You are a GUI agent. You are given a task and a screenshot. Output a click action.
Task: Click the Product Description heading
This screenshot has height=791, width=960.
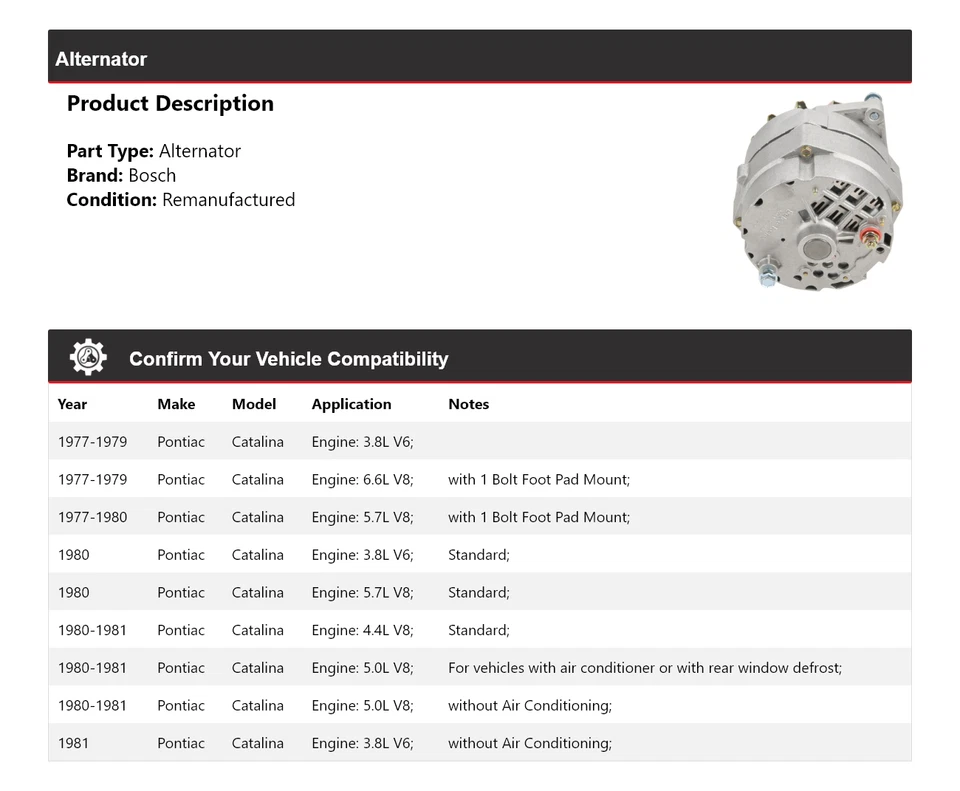pos(170,103)
